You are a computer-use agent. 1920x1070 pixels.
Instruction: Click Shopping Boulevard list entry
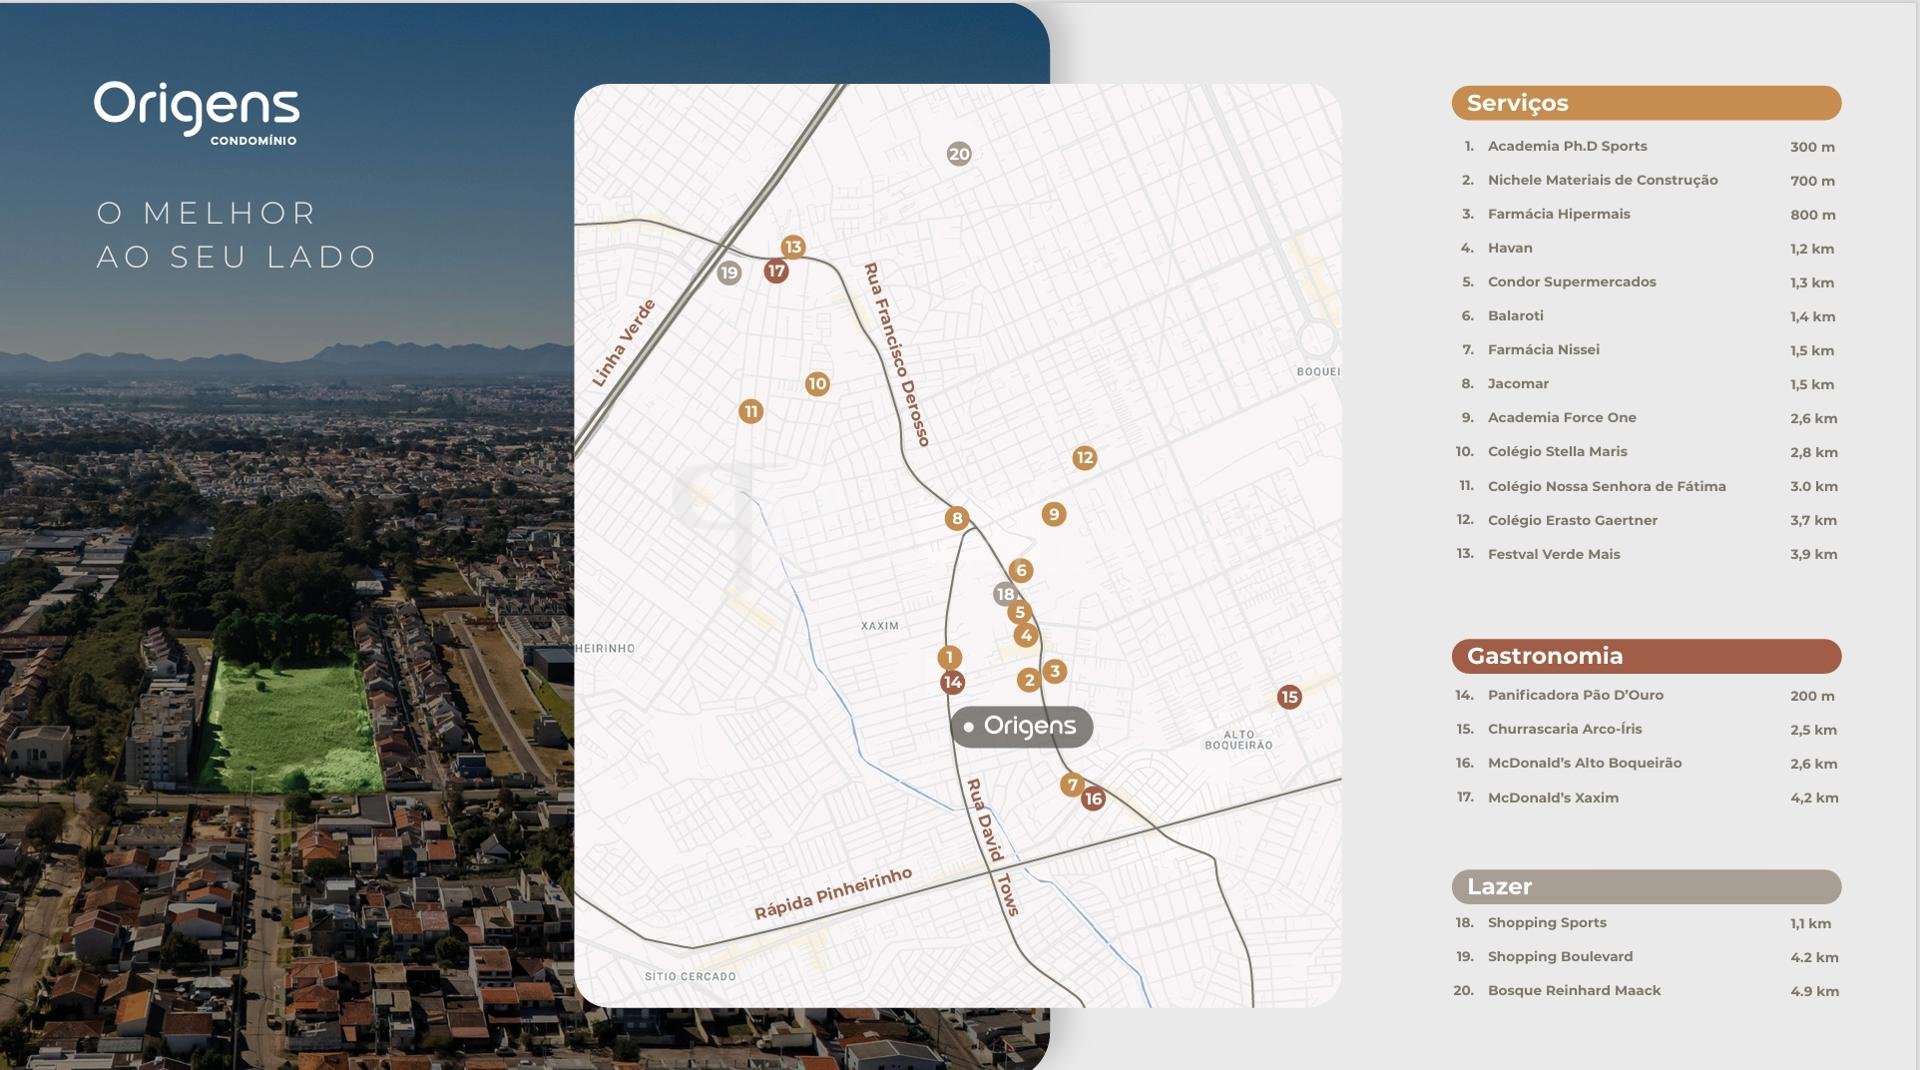[1559, 957]
